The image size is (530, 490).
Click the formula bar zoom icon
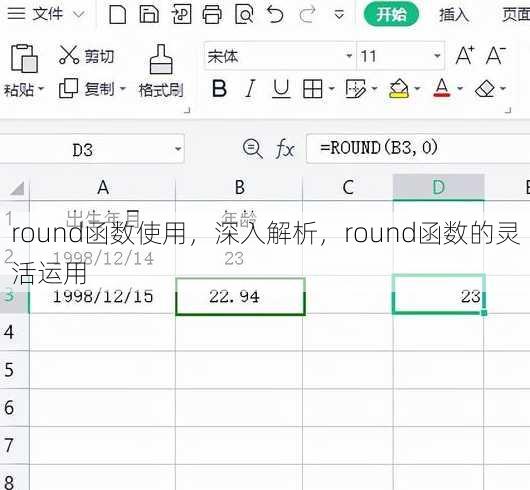click(x=252, y=149)
